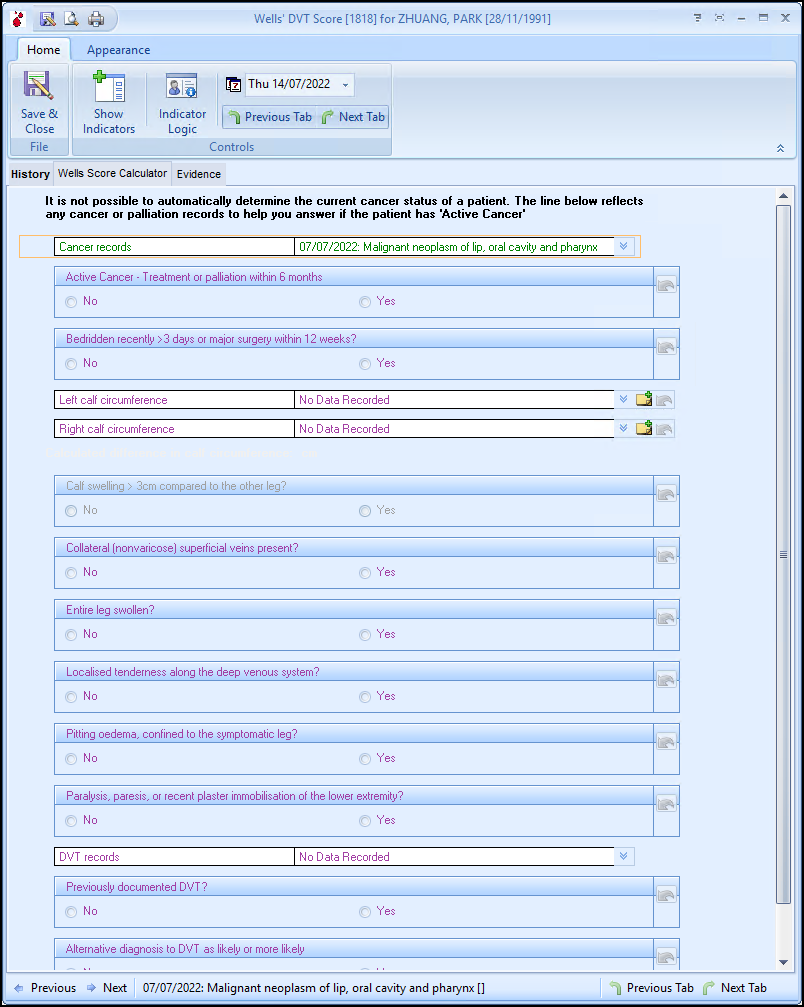Click the Print icon in the title bar
The height and width of the screenshot is (1007, 804).
(x=93, y=19)
